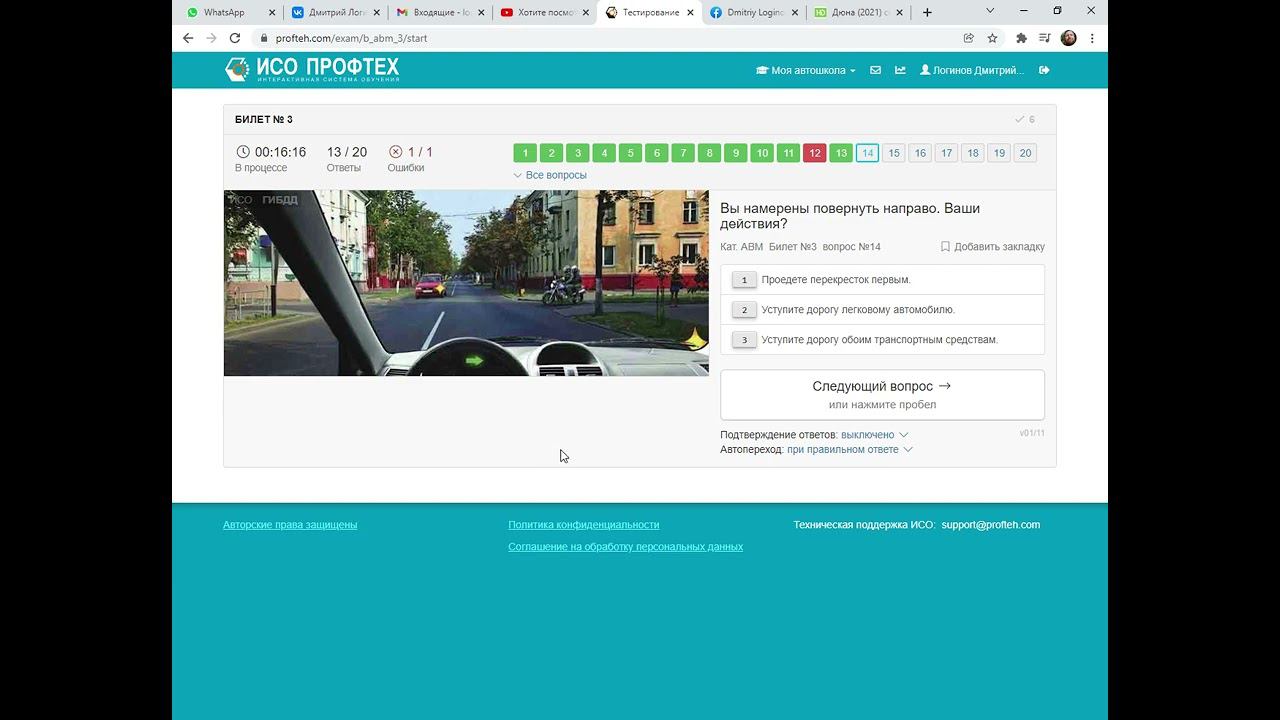Viewport: 1280px width, 720px height.
Task: Open the media control icon in Chrome toolbar
Action: tap(1045, 38)
